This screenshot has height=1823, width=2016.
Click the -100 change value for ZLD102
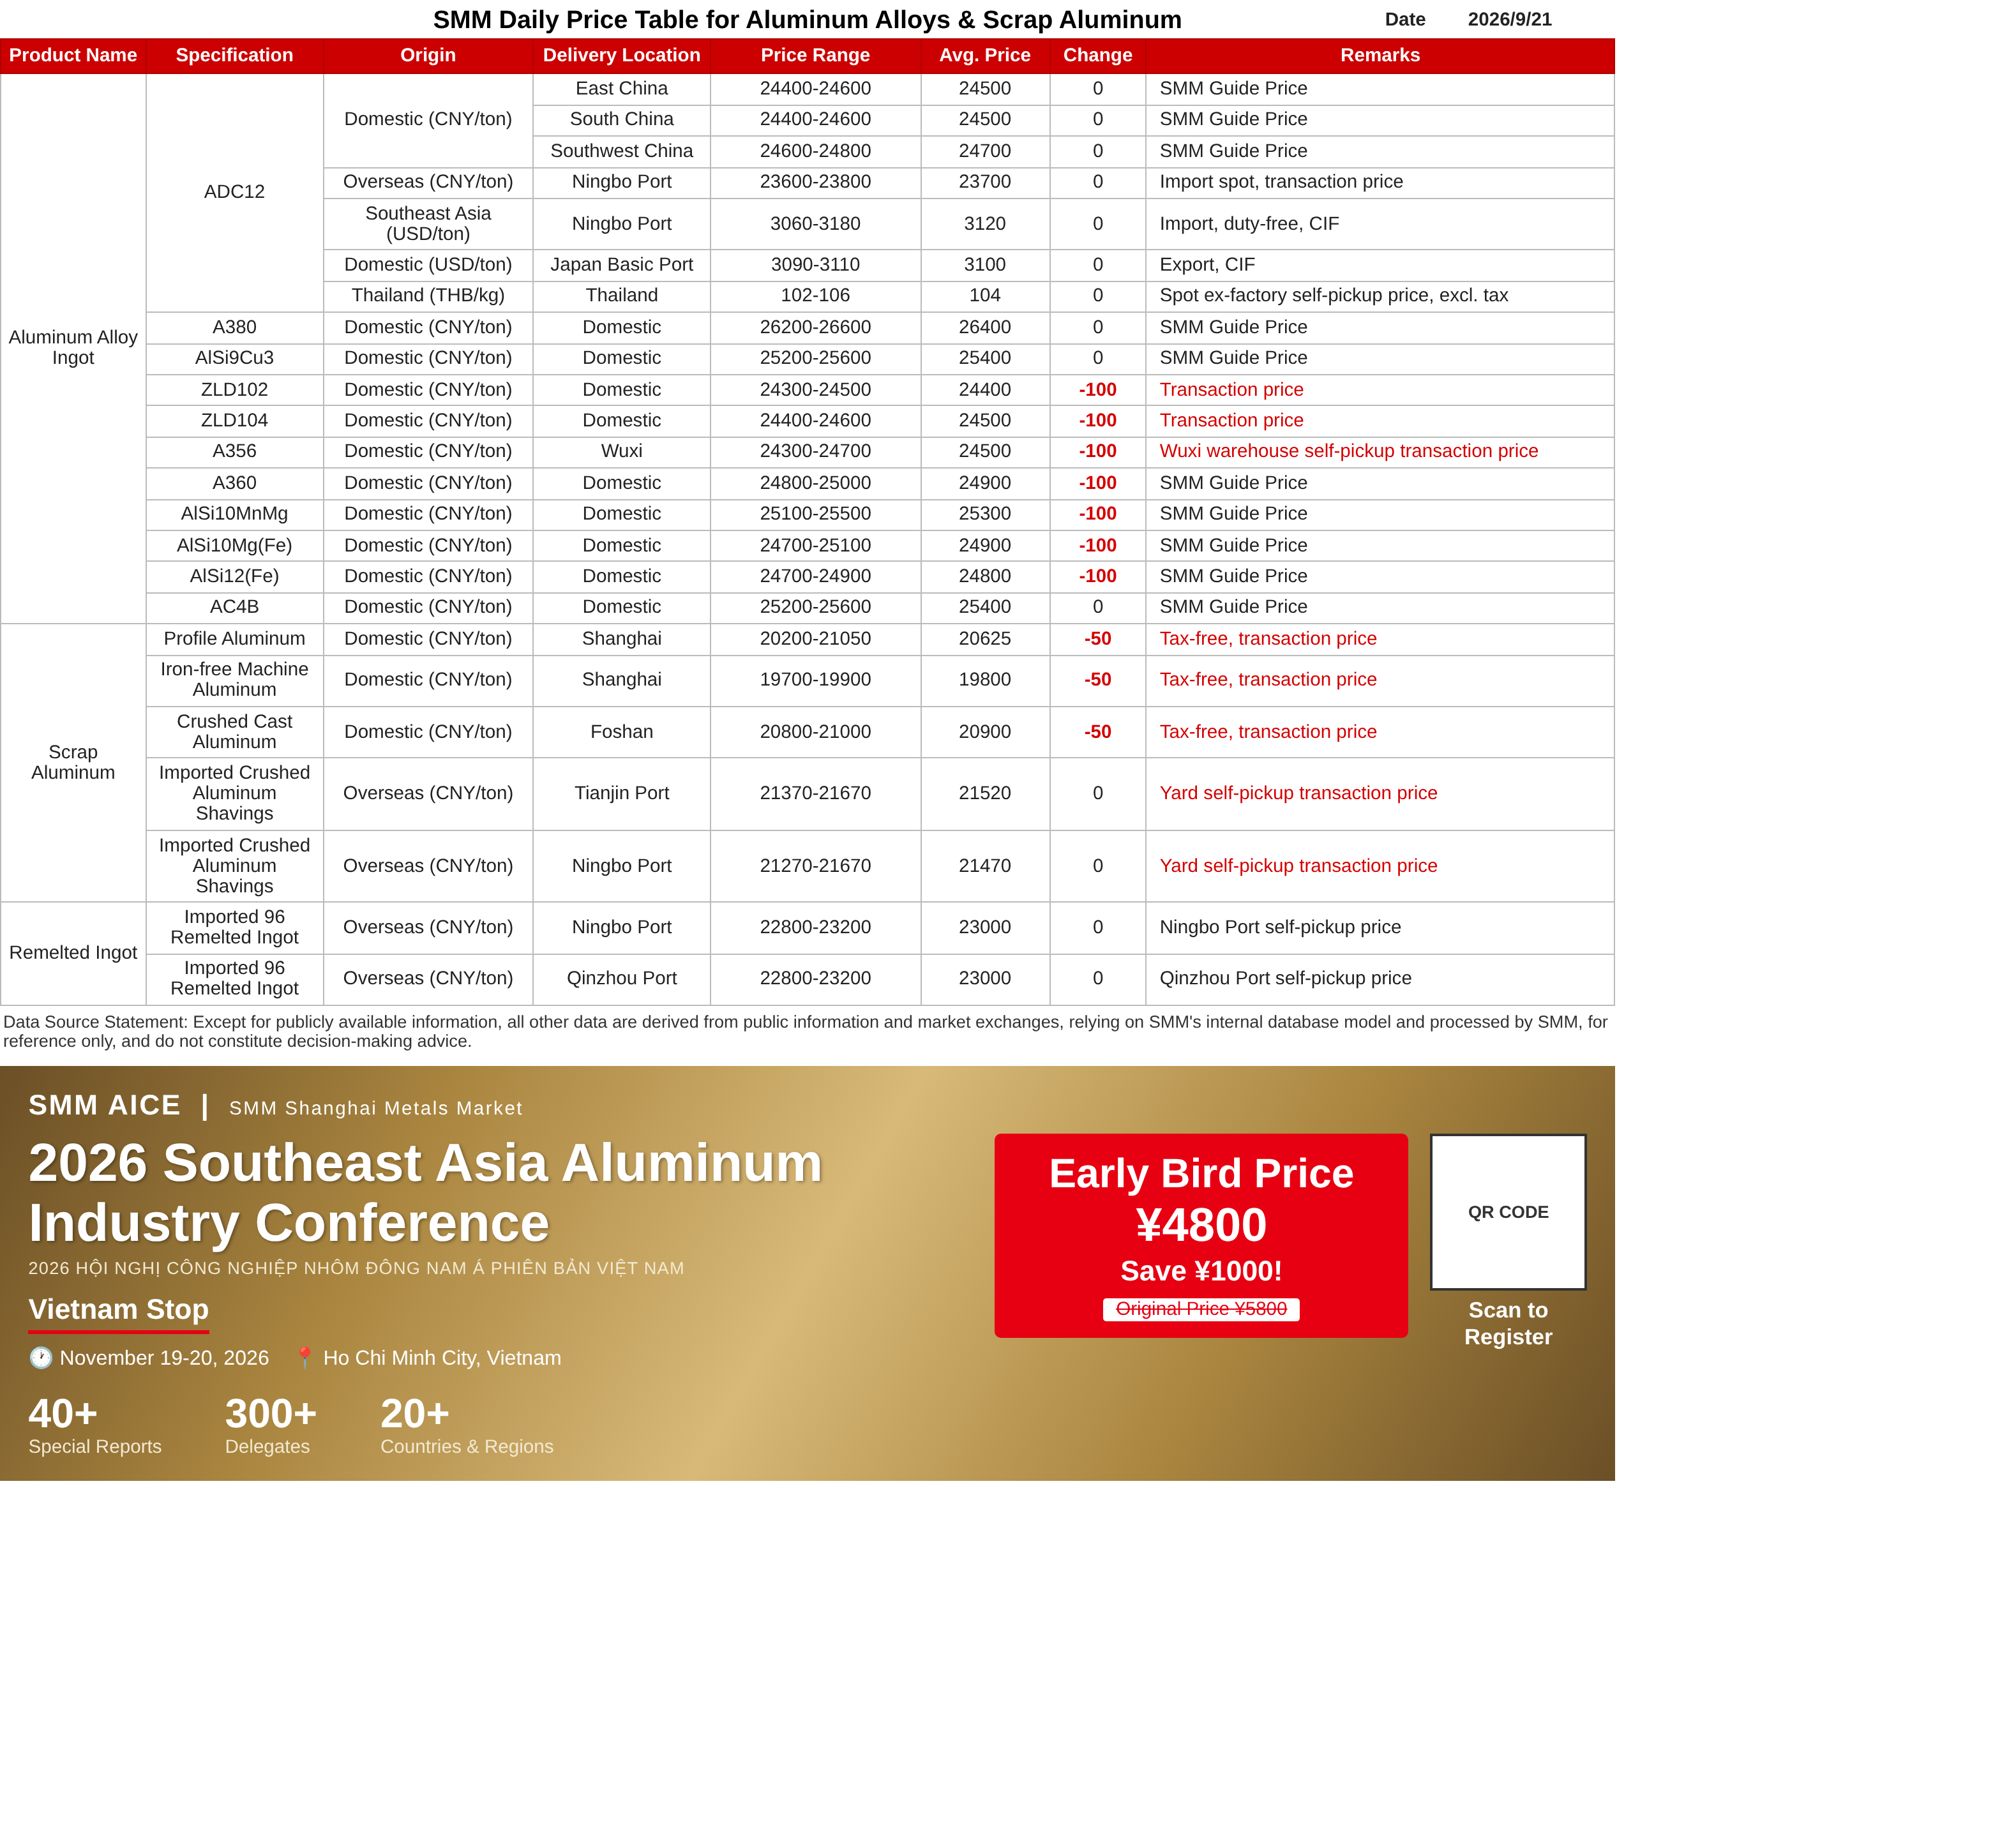1098,389
